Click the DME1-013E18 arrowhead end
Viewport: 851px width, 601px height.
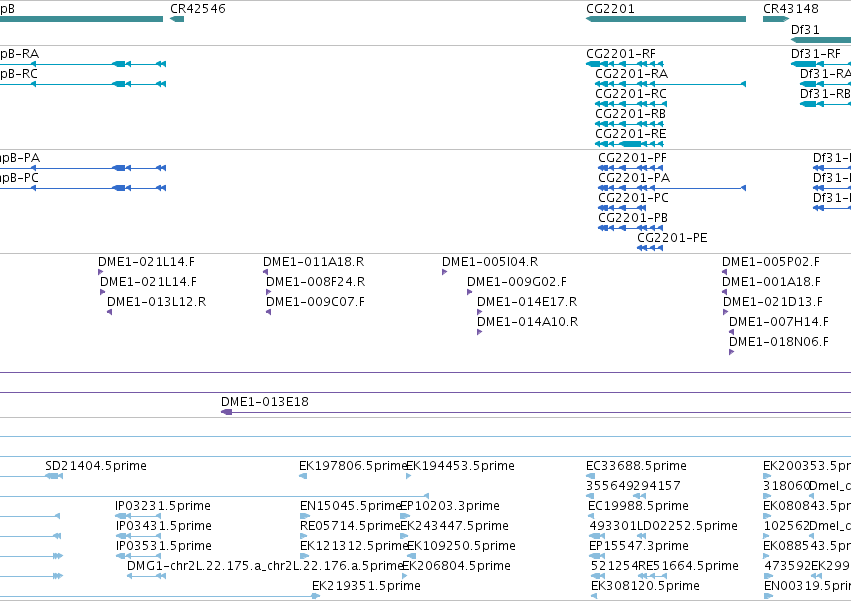(226, 413)
